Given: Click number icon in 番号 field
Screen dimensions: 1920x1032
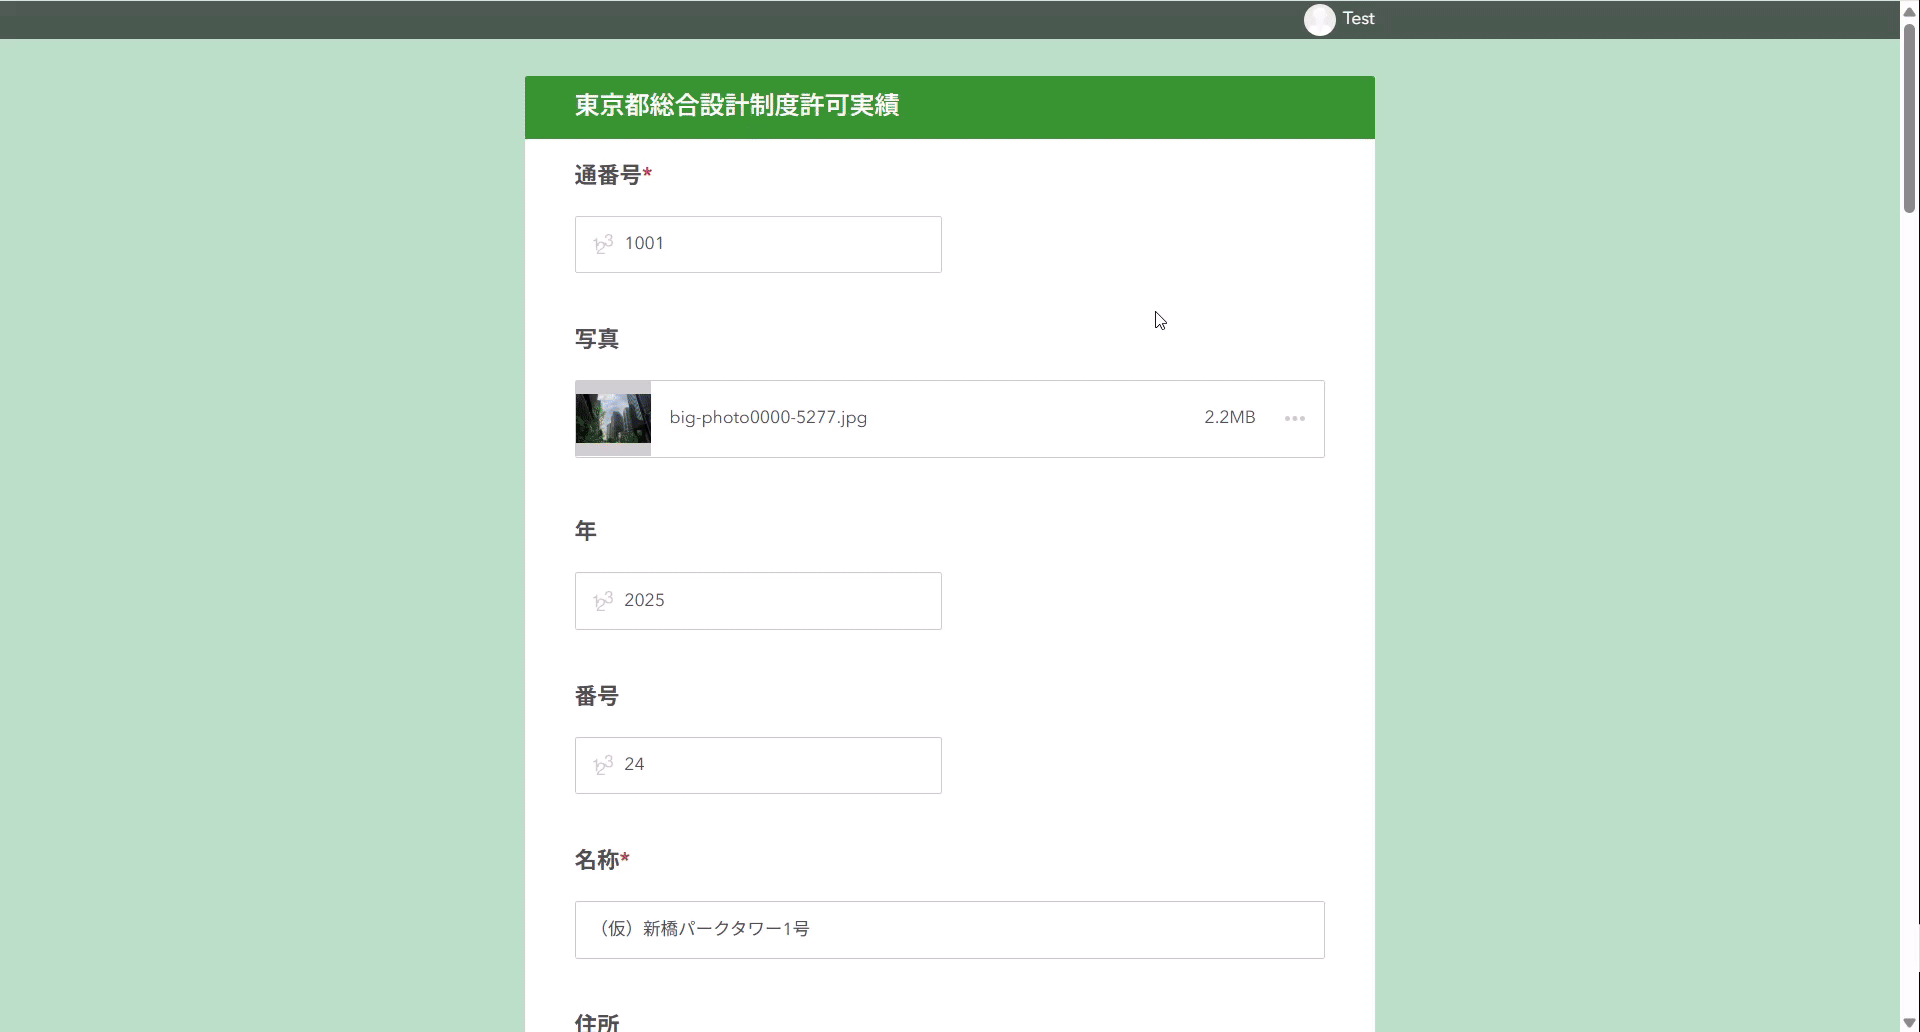Looking at the screenshot, I should coord(603,765).
